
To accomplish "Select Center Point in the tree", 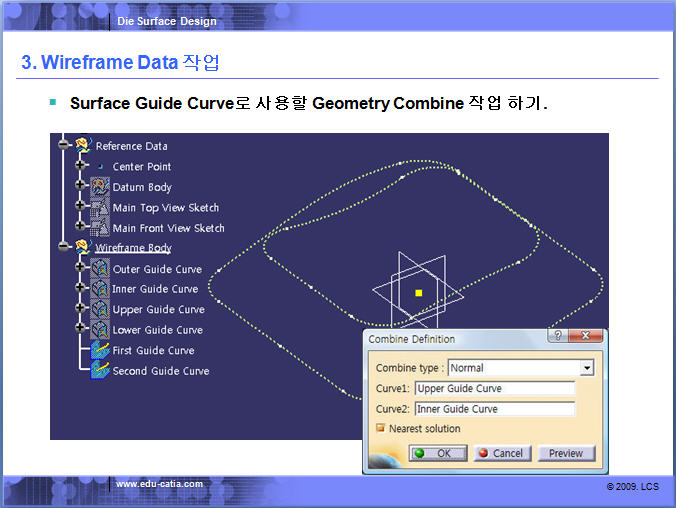I will (x=141, y=167).
